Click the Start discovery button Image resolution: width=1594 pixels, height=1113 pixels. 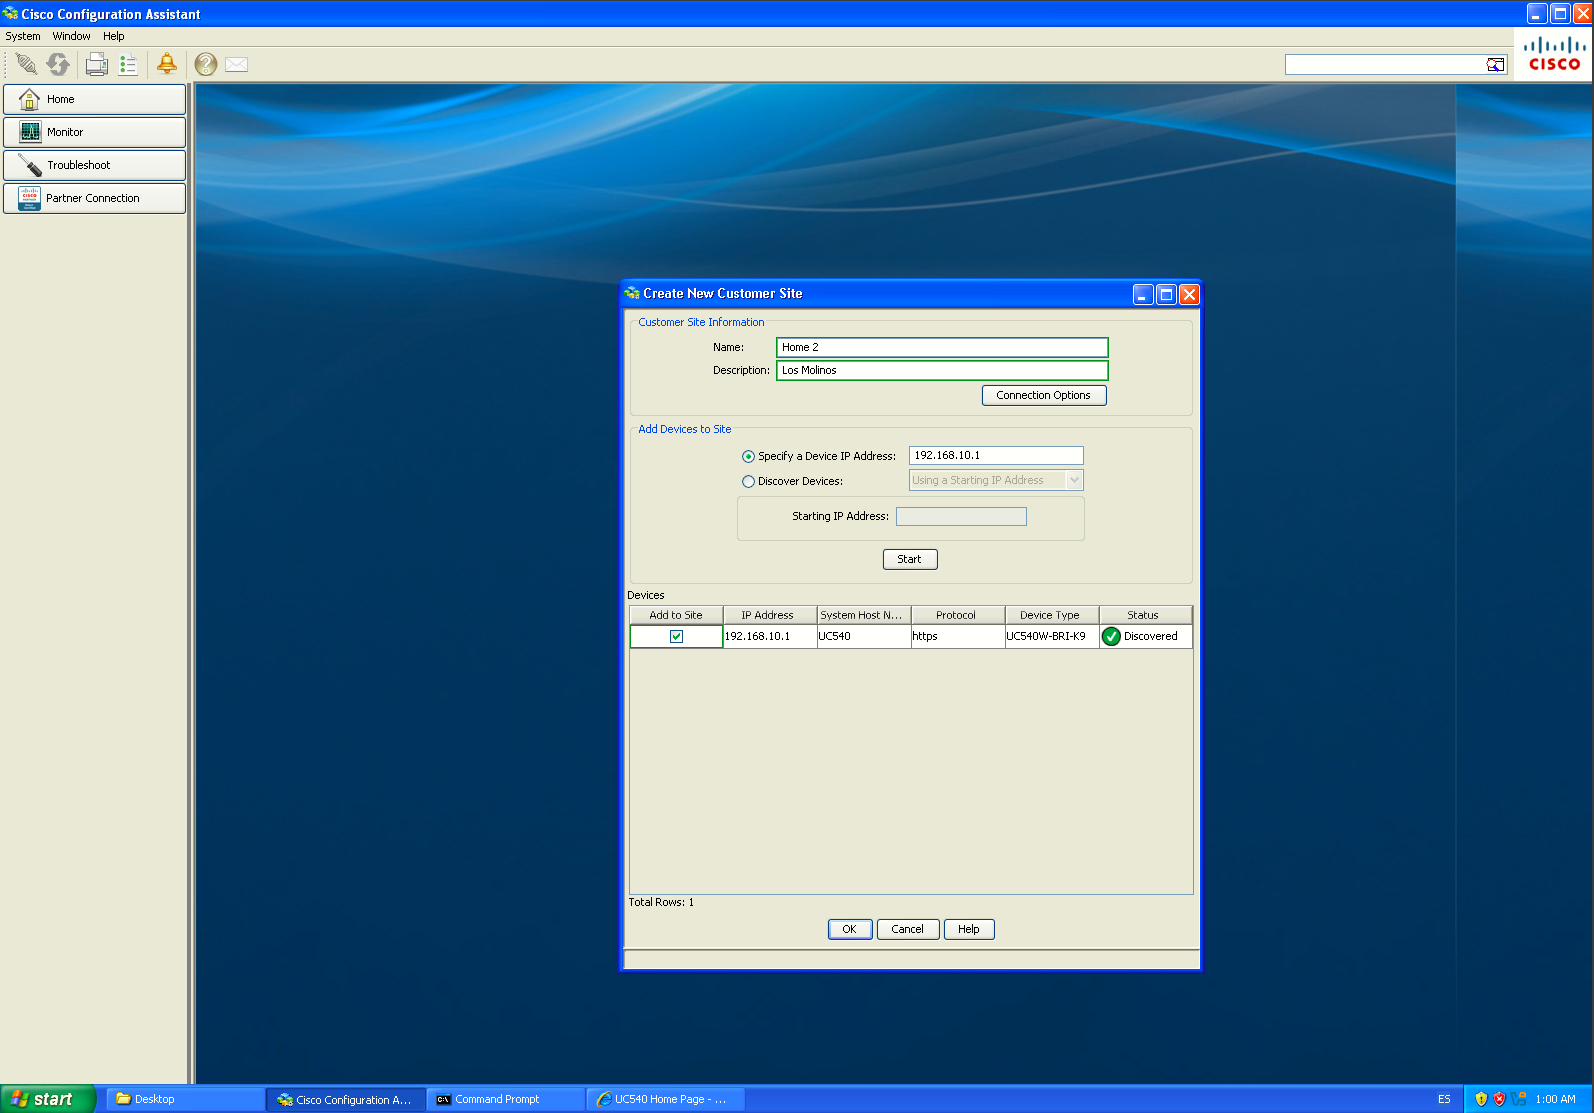pyautogui.click(x=910, y=559)
